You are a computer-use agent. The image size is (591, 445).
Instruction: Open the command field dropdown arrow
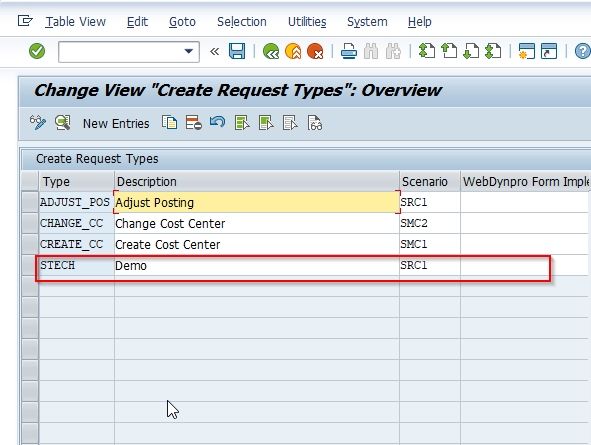pos(188,51)
